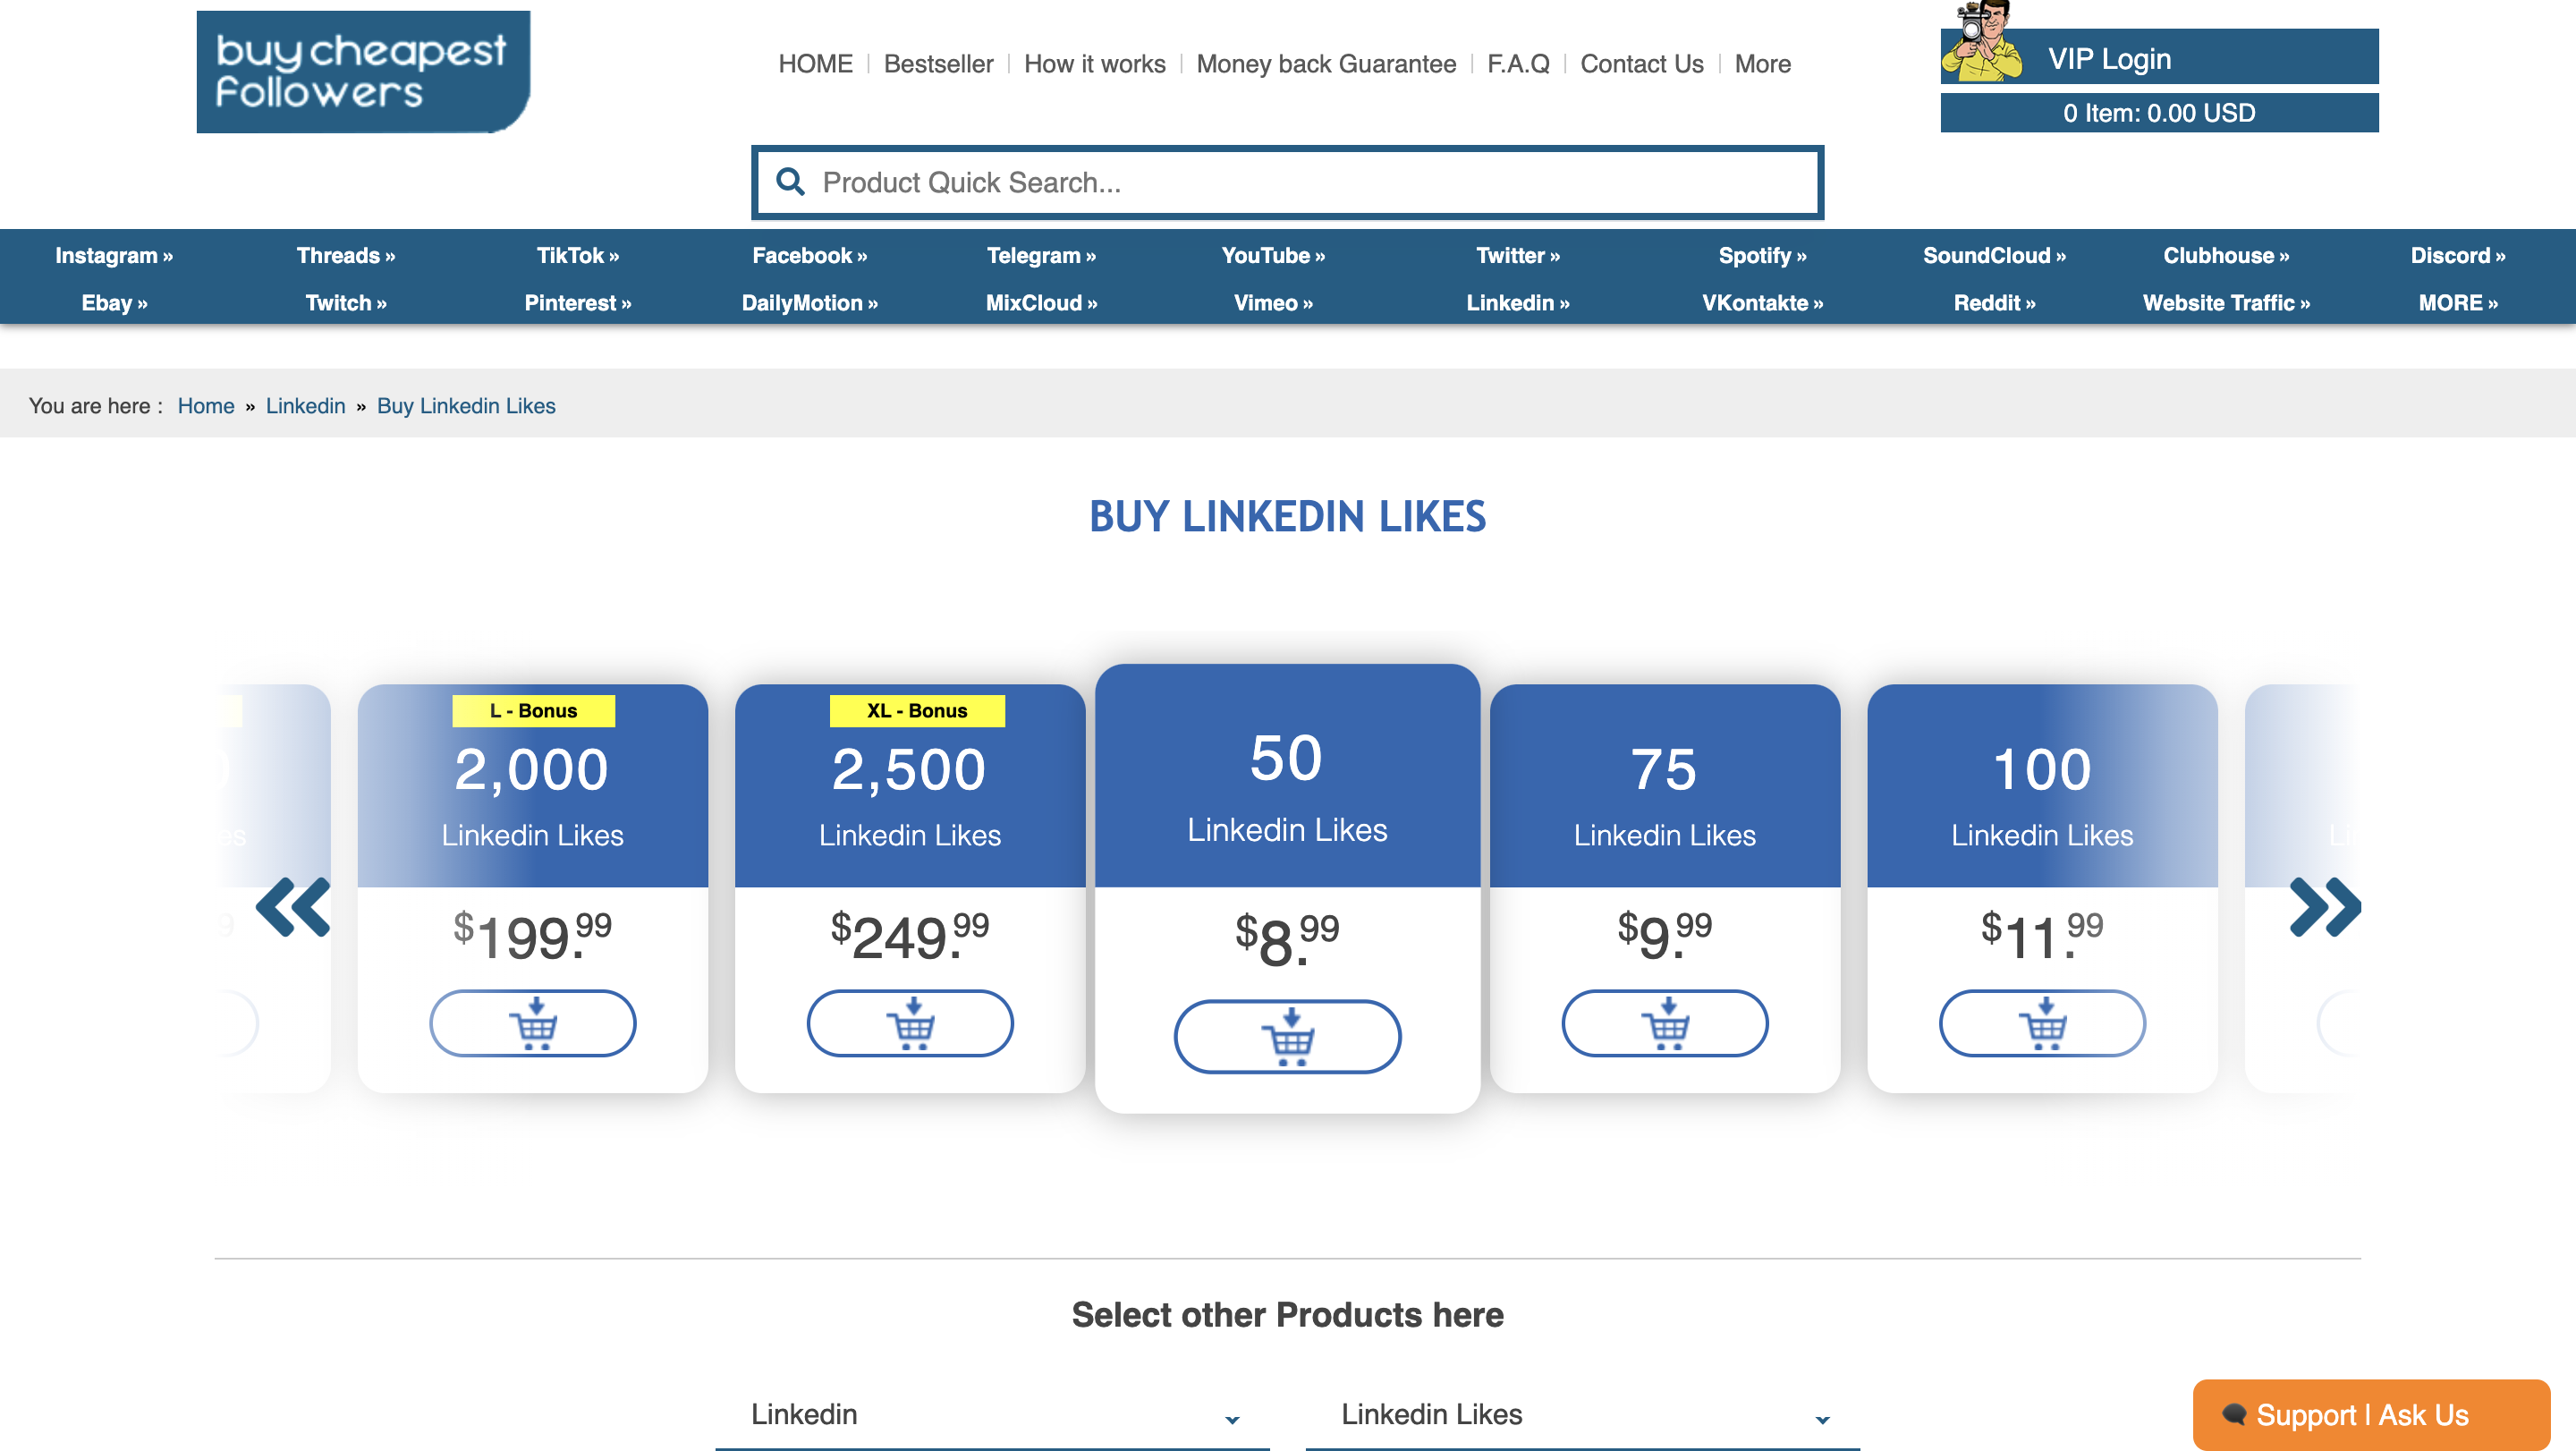The width and height of the screenshot is (2576, 1451).
Task: Open How it works page
Action: click(1094, 64)
